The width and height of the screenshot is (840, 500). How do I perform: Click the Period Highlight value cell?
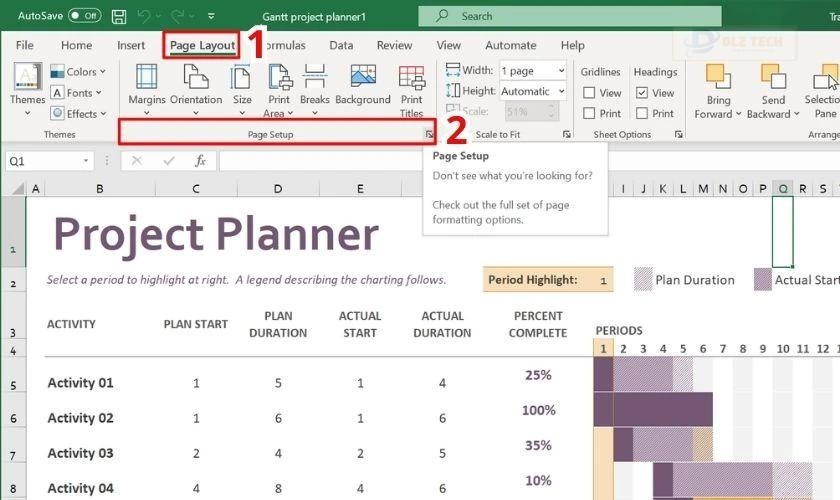point(603,280)
